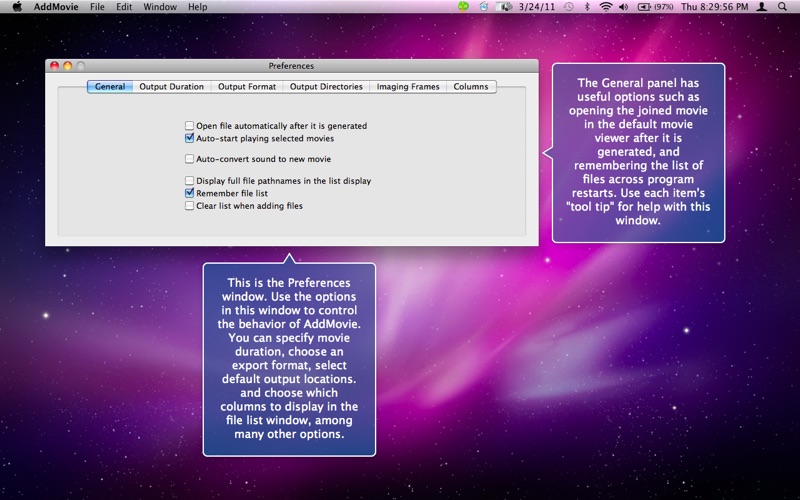Image resolution: width=800 pixels, height=500 pixels.
Task: Open the Window menu
Action: [x=160, y=7]
